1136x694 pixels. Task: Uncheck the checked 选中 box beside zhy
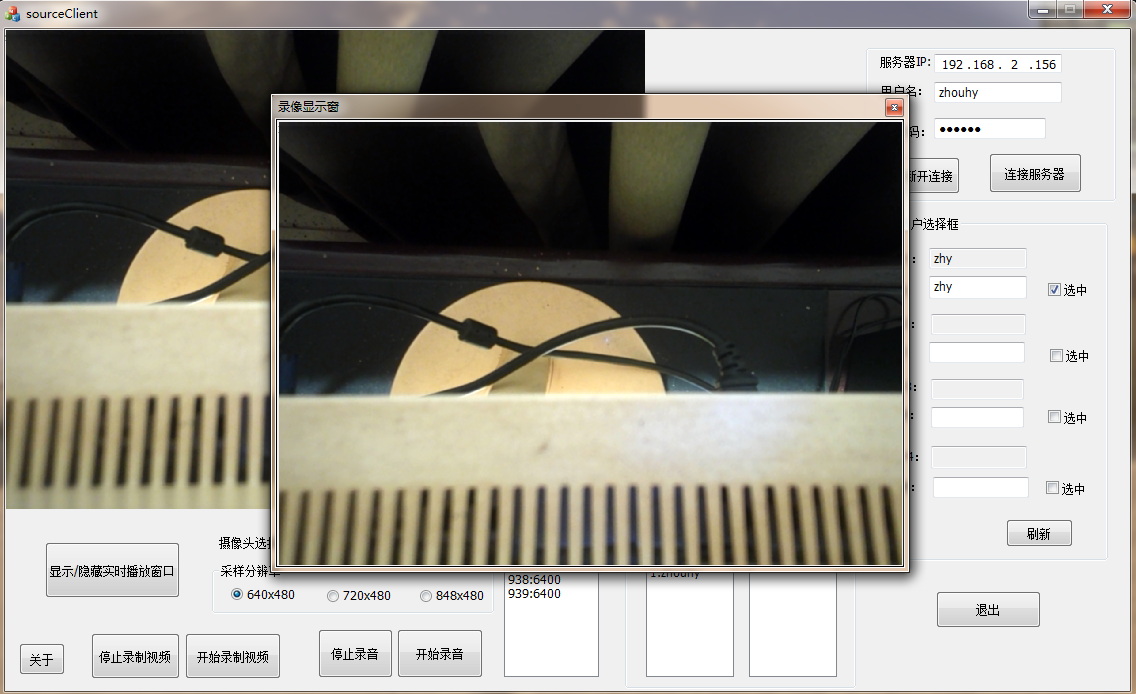click(1054, 290)
